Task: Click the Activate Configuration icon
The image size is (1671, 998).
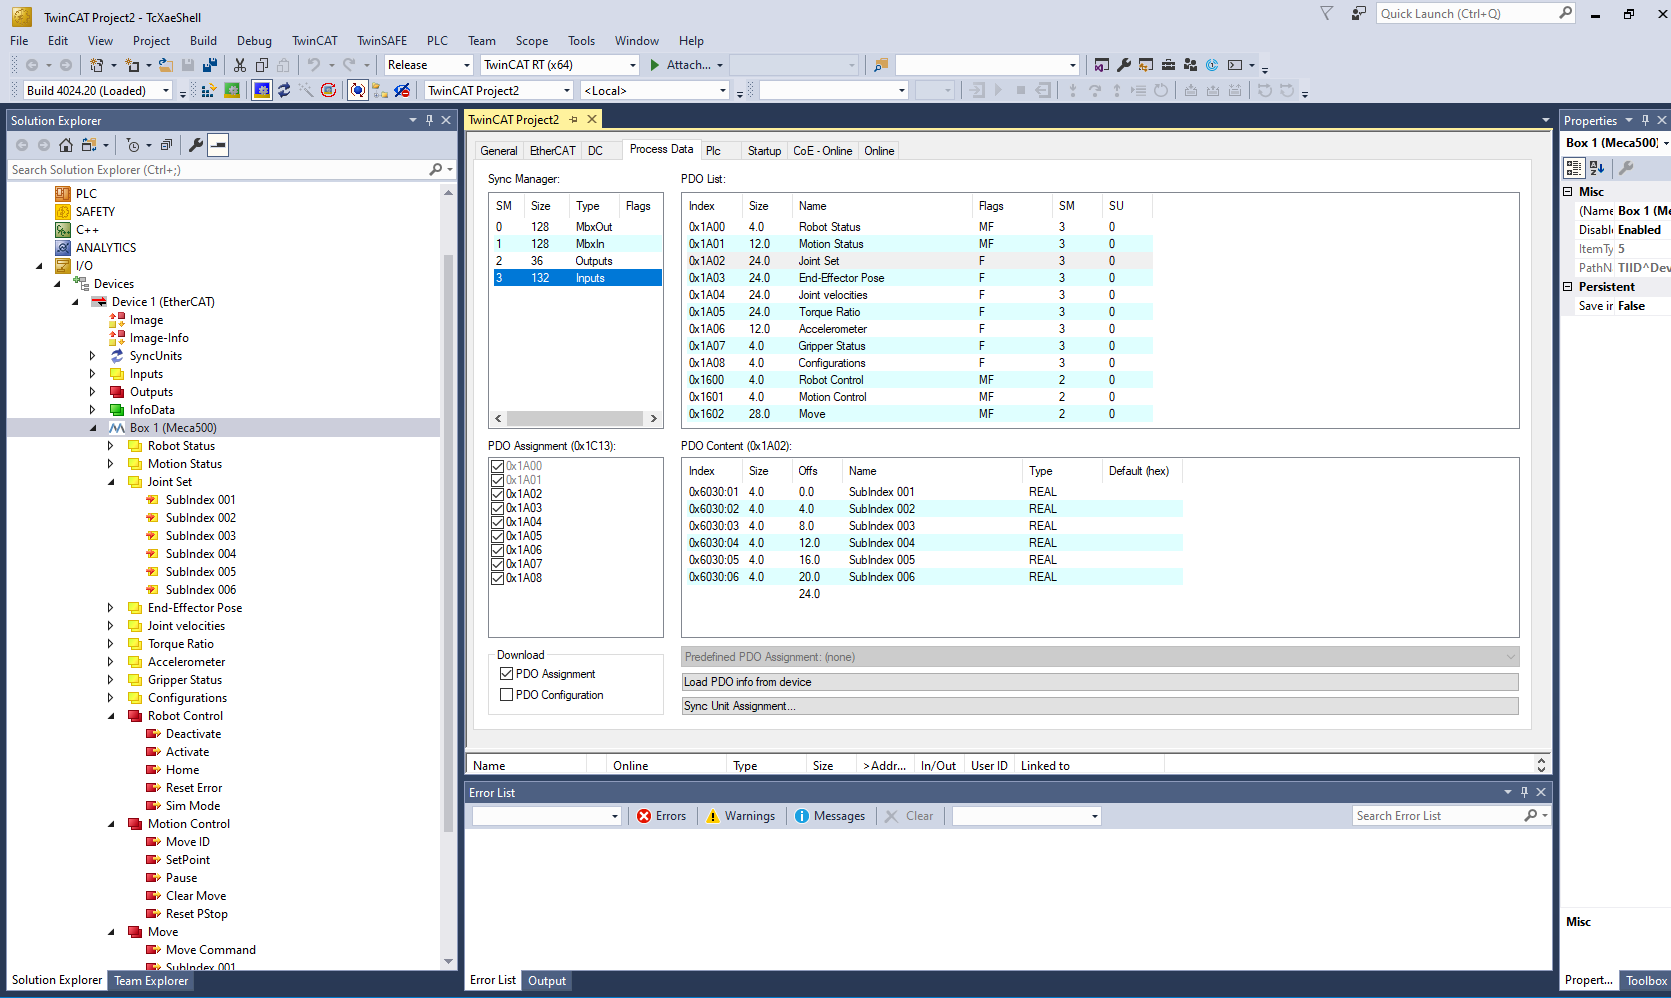Action: pos(209,90)
